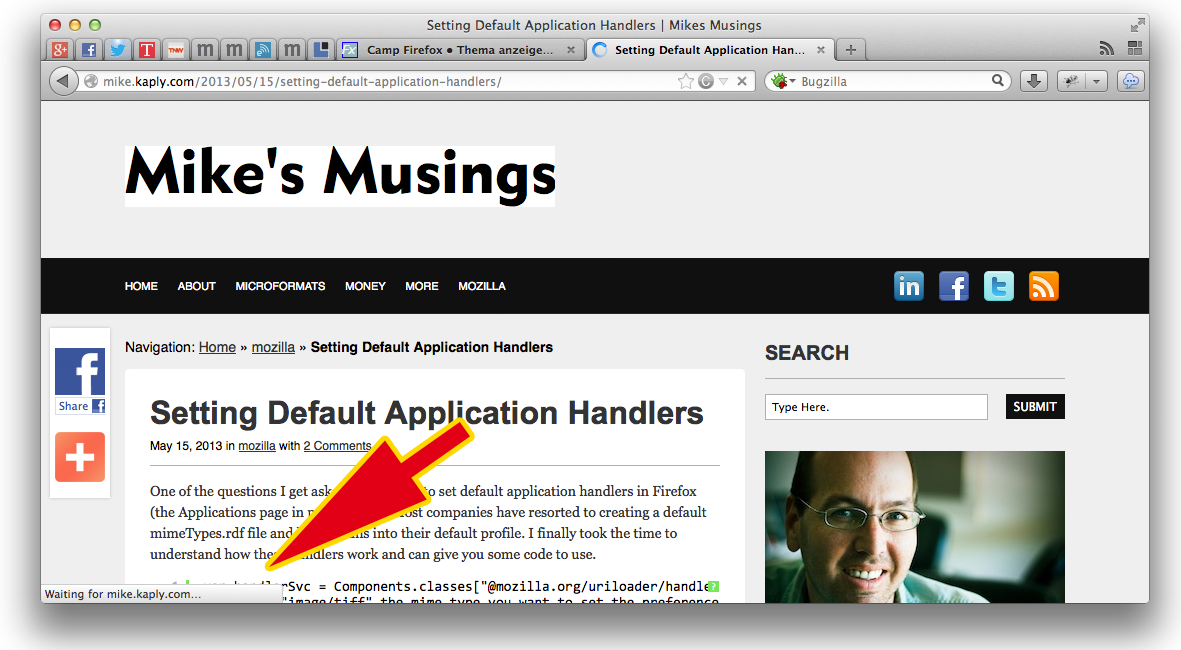Image resolution: width=1181 pixels, height=650 pixels.
Task: Open the tab groups view icon
Action: tap(1134, 49)
